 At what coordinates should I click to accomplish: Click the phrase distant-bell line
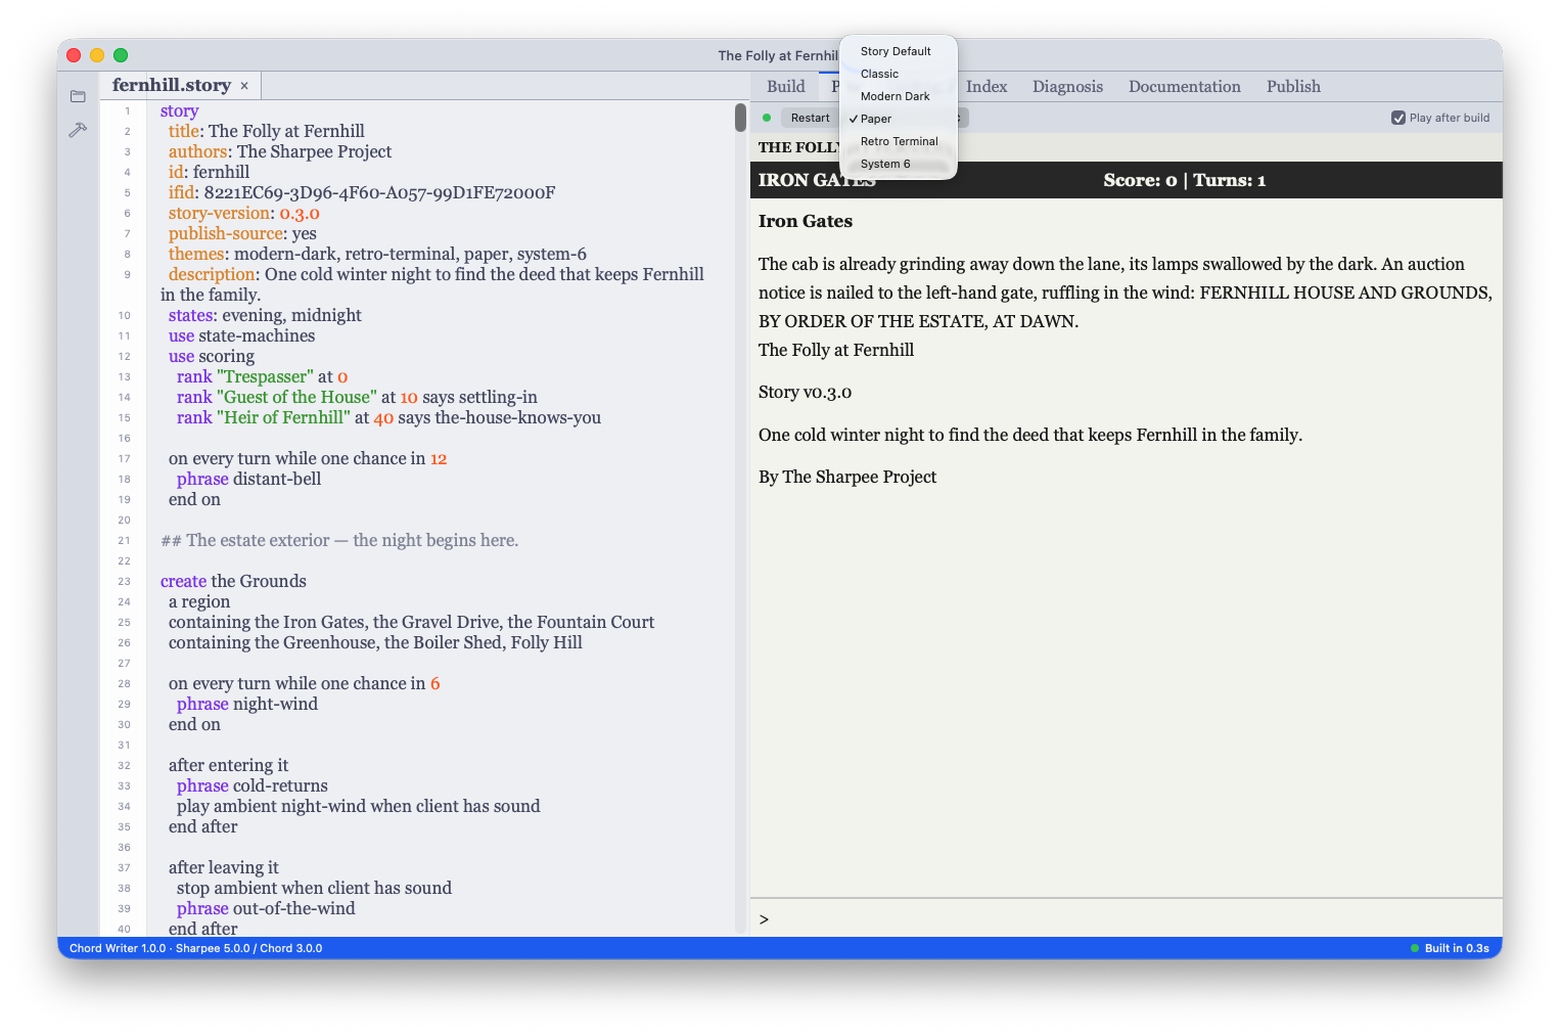pyautogui.click(x=249, y=479)
